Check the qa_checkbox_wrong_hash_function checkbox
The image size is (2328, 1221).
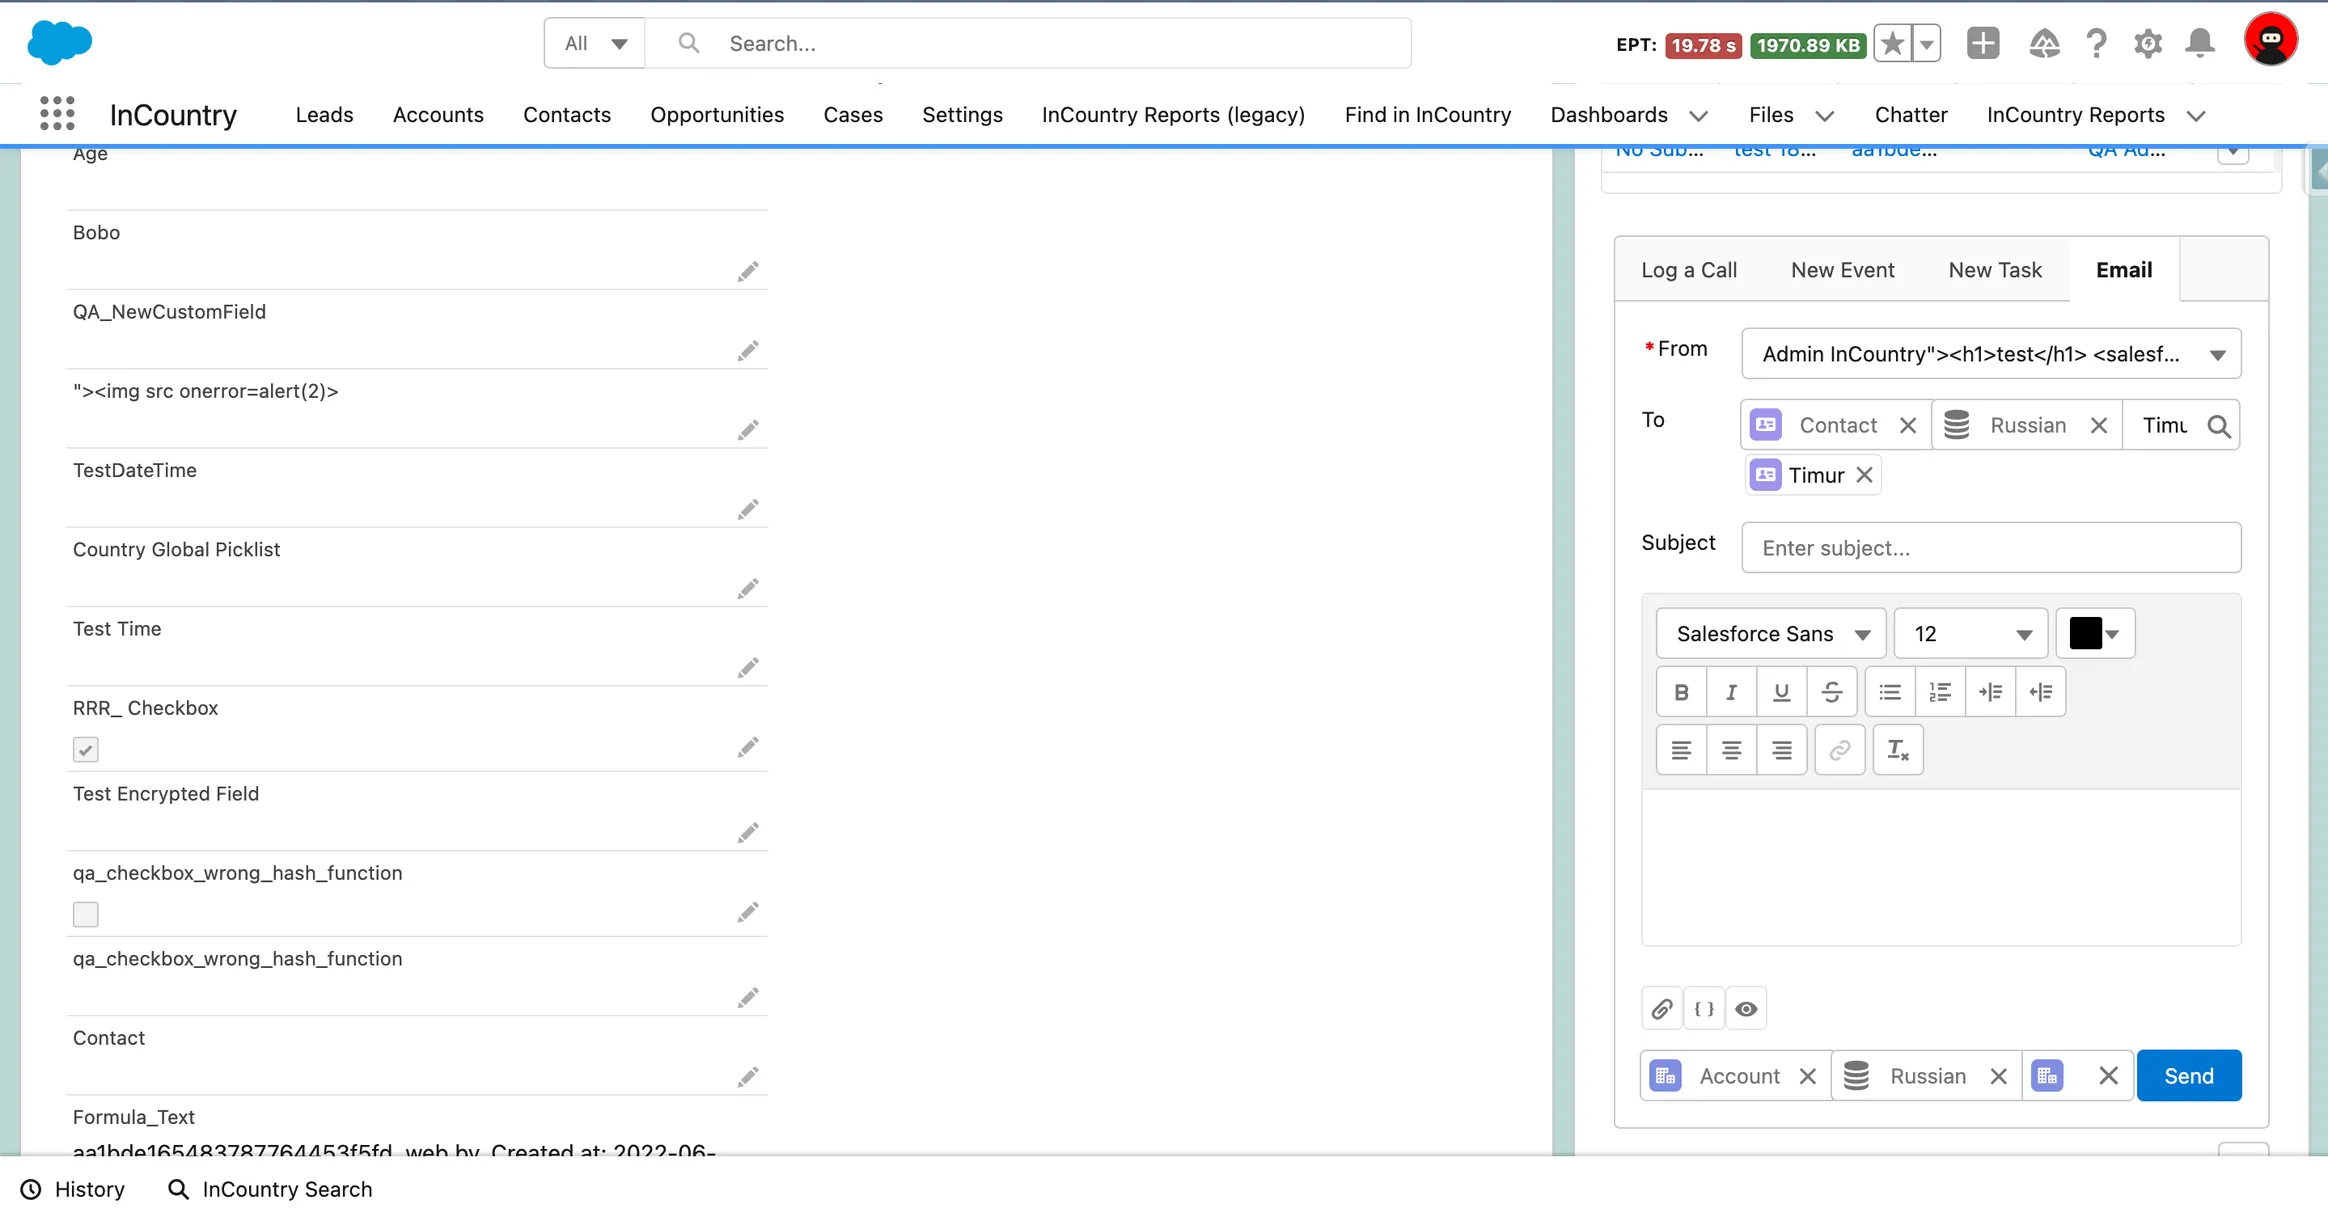pos(86,913)
